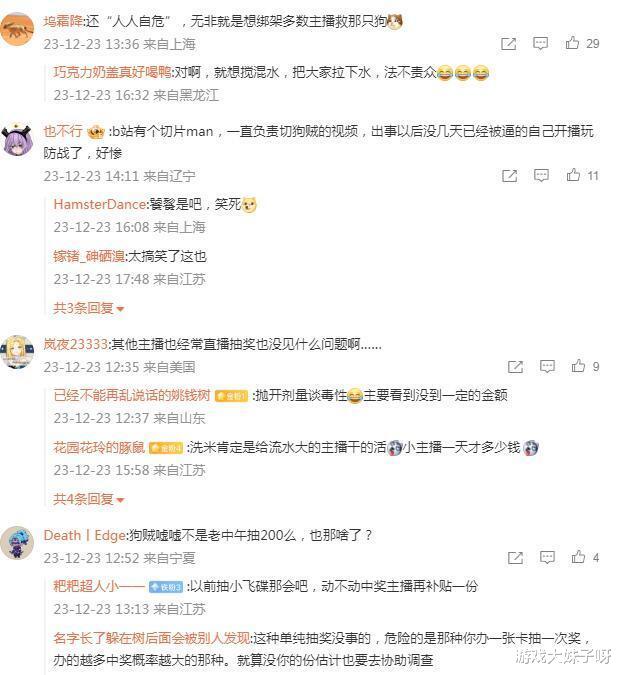Open reply box for 也不行 comment
The image size is (619, 675).
pyautogui.click(x=541, y=175)
